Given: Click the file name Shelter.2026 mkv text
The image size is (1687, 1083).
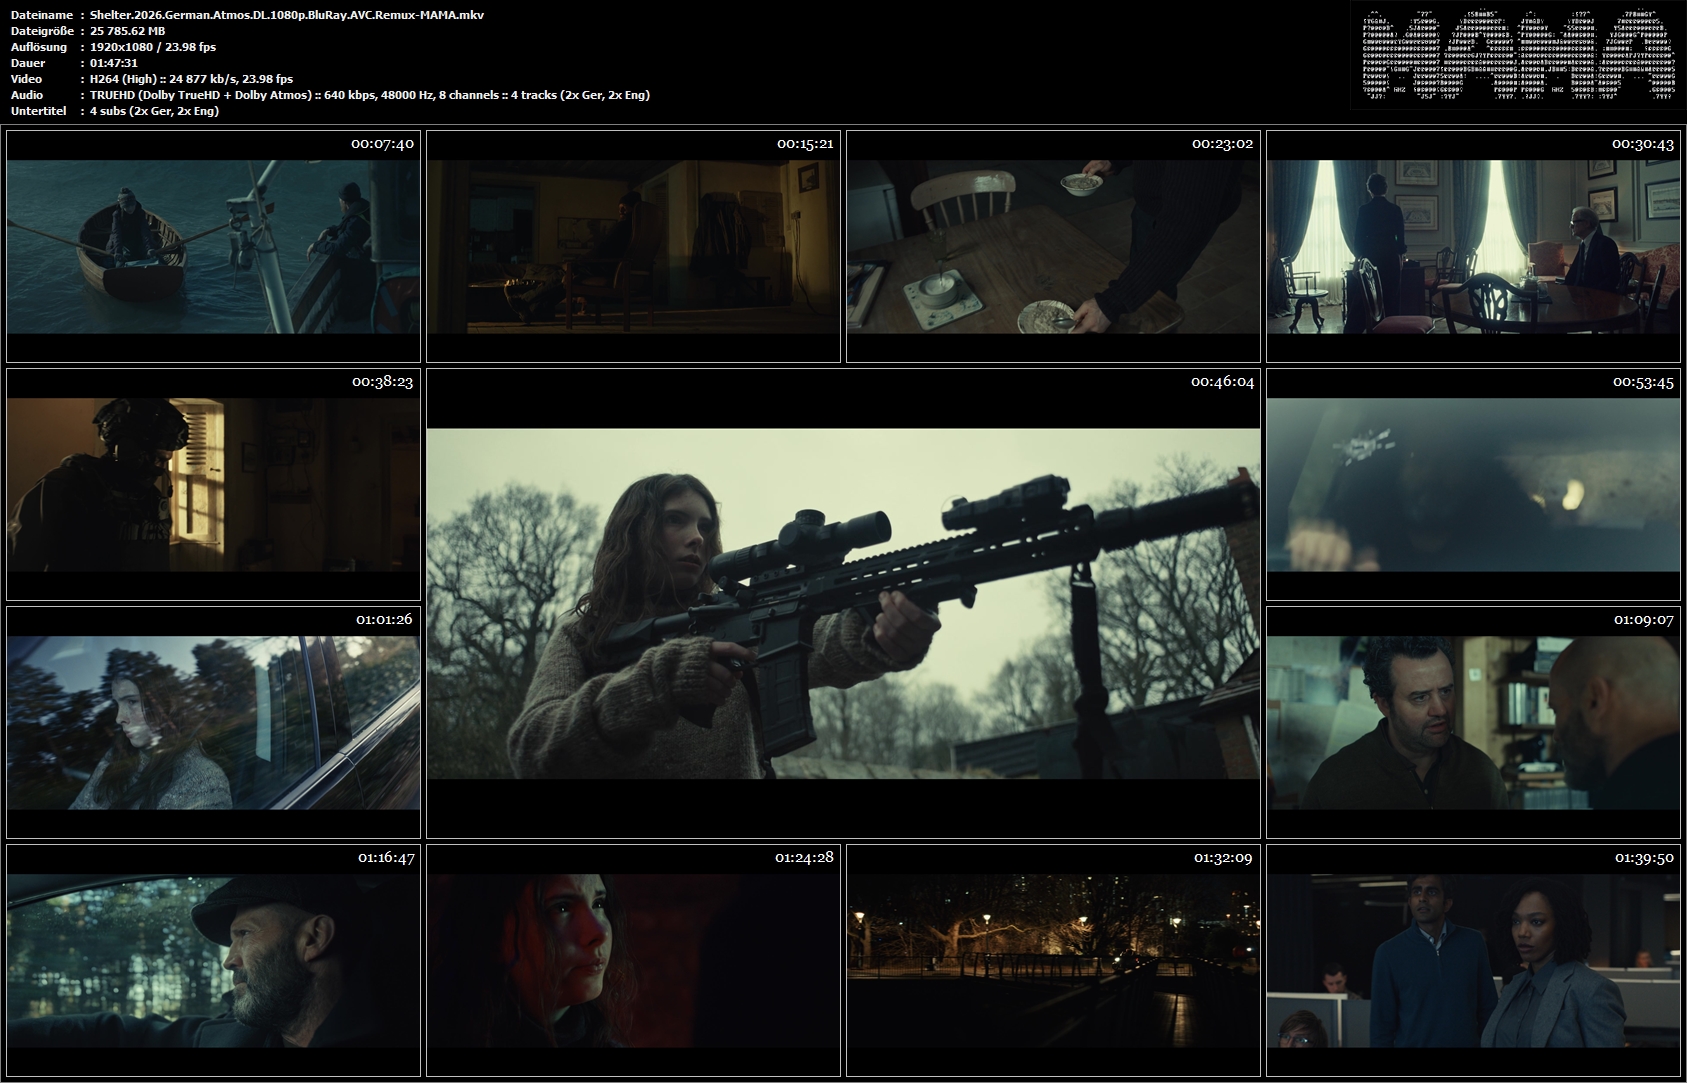Looking at the screenshot, I should (287, 15).
